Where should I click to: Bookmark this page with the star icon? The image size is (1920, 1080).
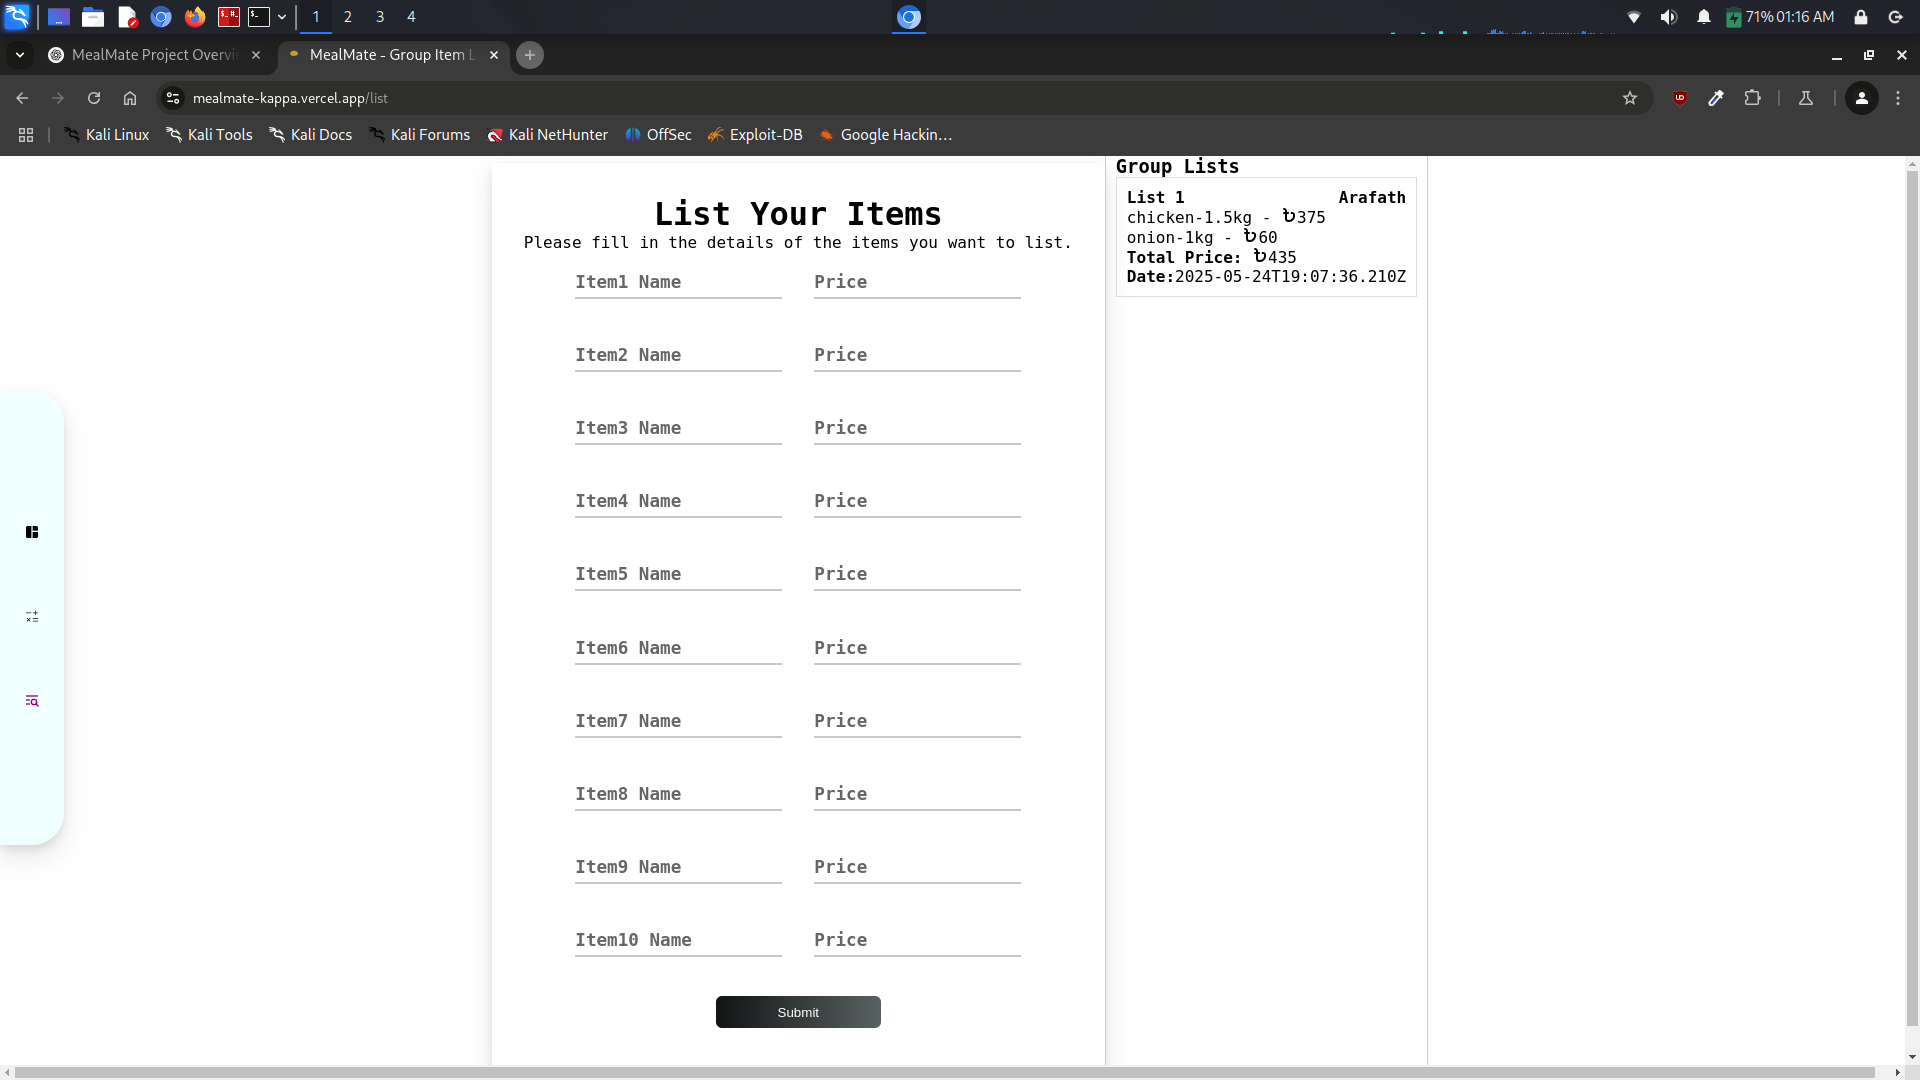[x=1631, y=98]
